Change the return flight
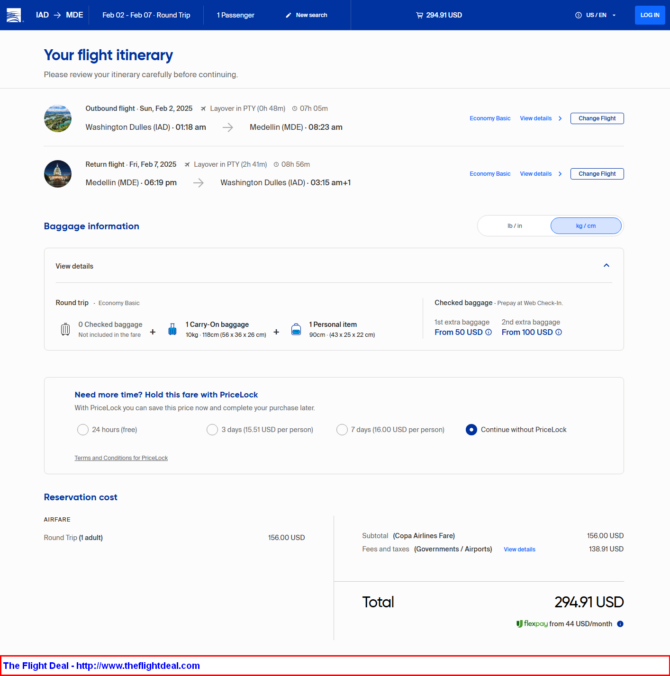Image resolution: width=670 pixels, height=676 pixels. point(597,174)
